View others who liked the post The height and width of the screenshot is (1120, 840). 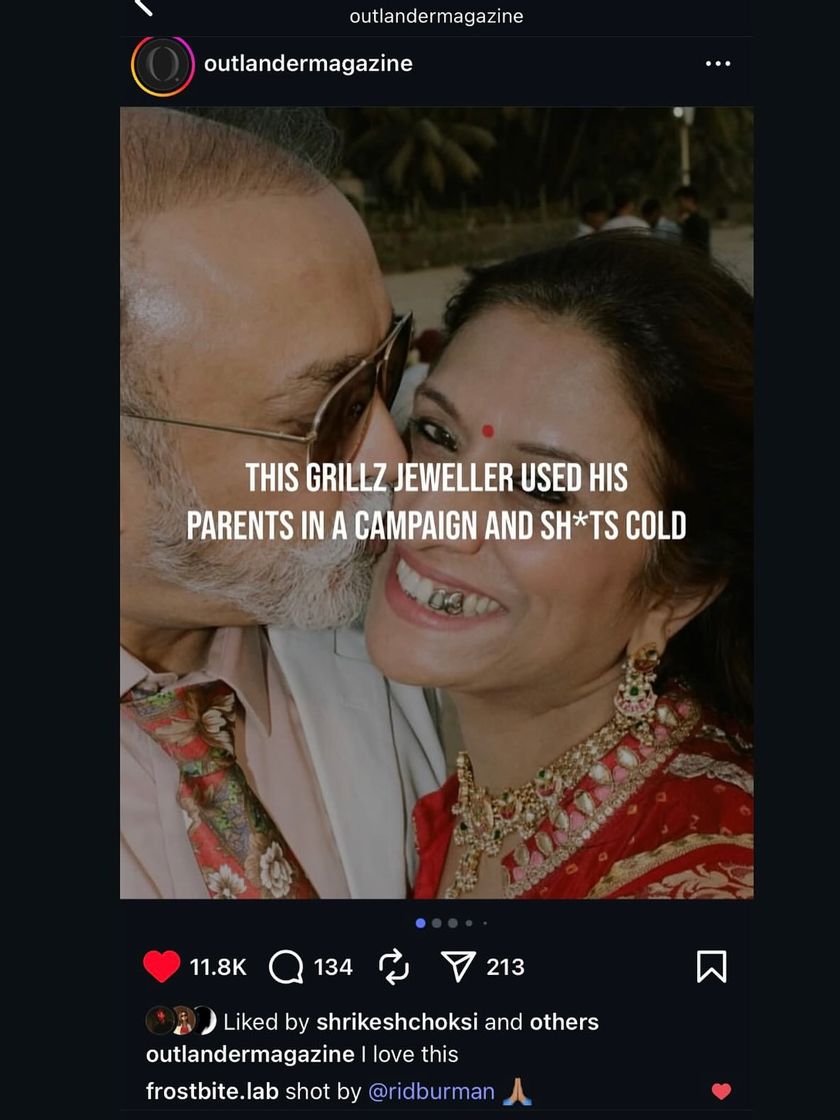point(564,1022)
